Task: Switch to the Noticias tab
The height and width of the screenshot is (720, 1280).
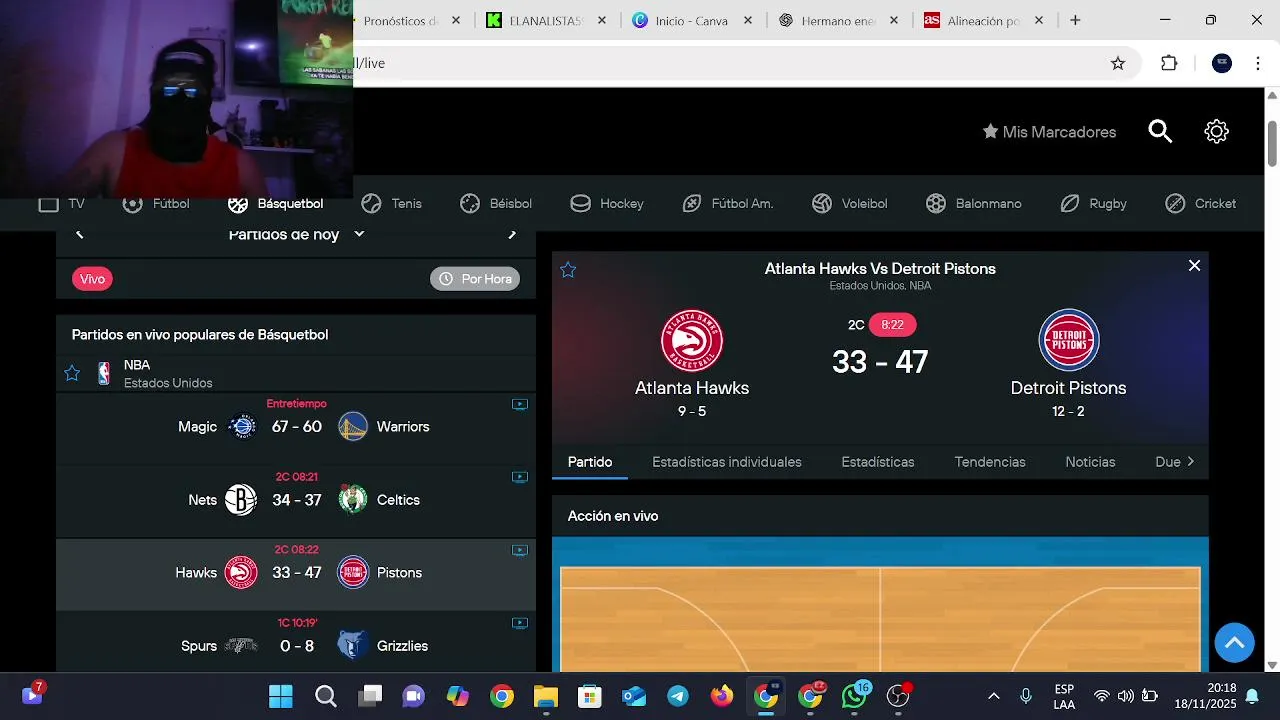Action: pyautogui.click(x=1090, y=462)
